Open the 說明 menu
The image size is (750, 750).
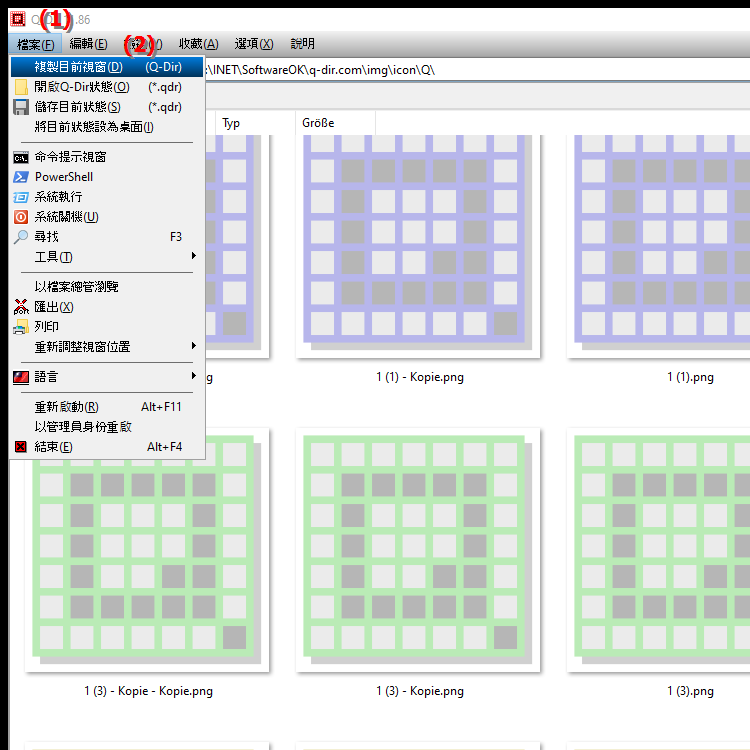303,44
